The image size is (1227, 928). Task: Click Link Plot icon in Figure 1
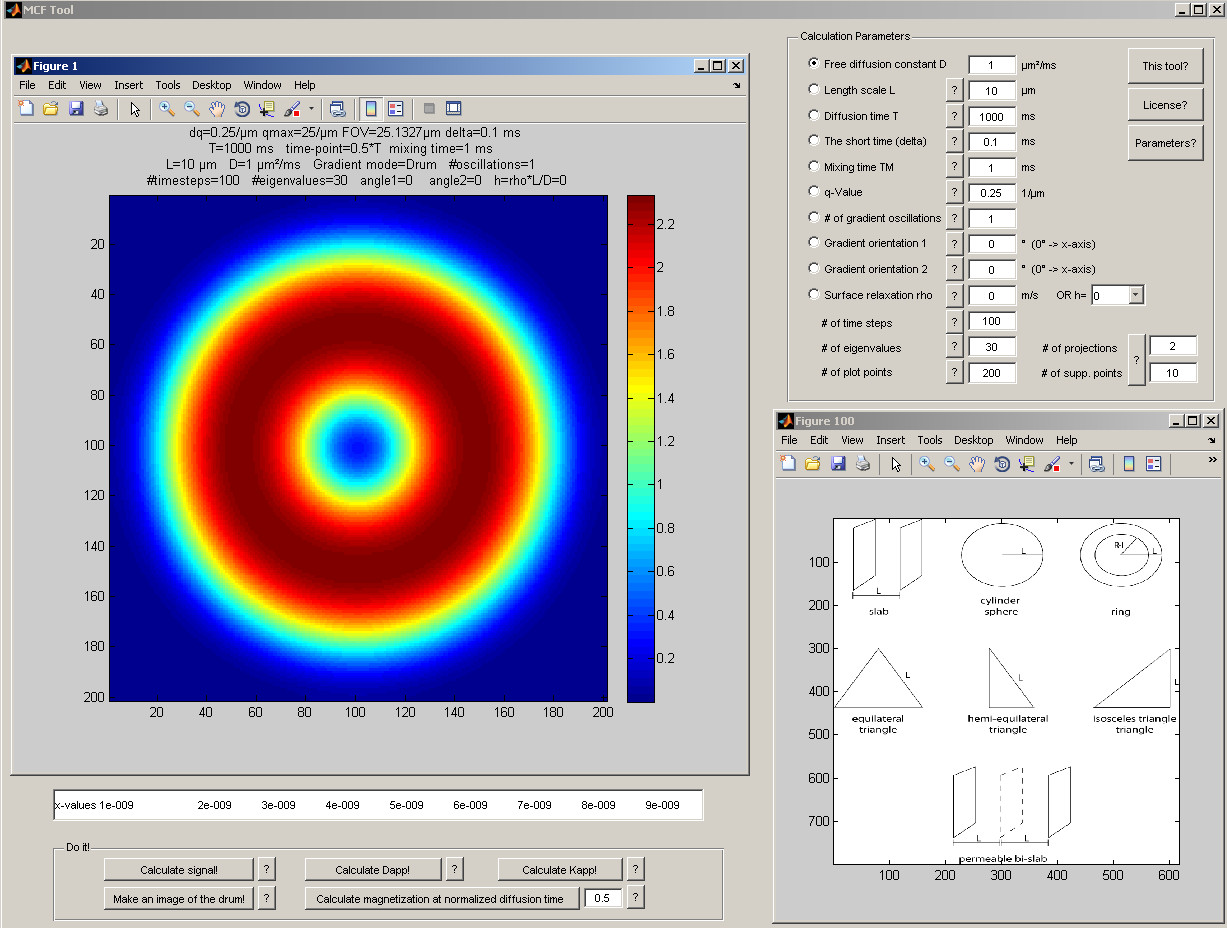point(337,108)
